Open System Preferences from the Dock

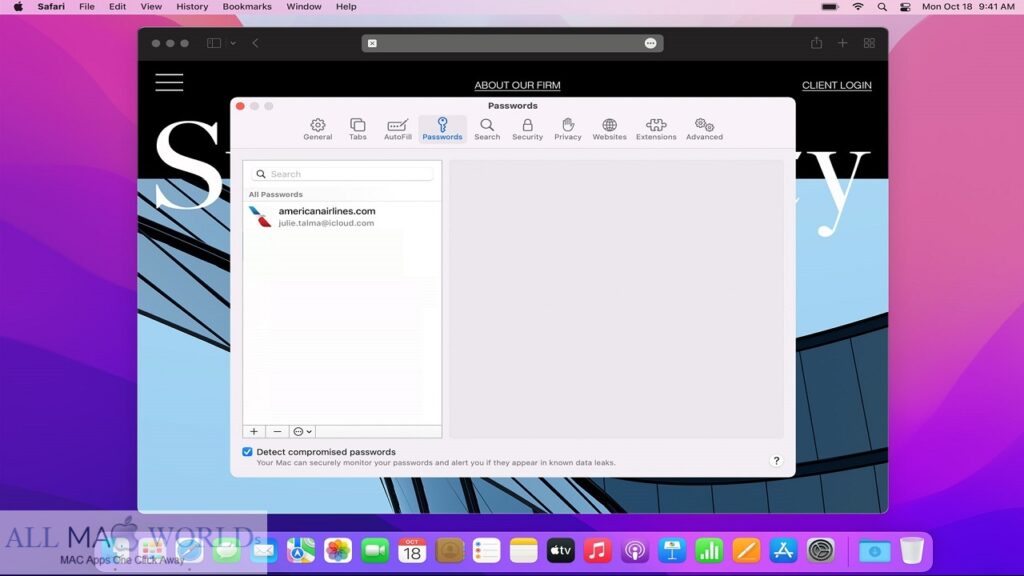click(x=821, y=551)
